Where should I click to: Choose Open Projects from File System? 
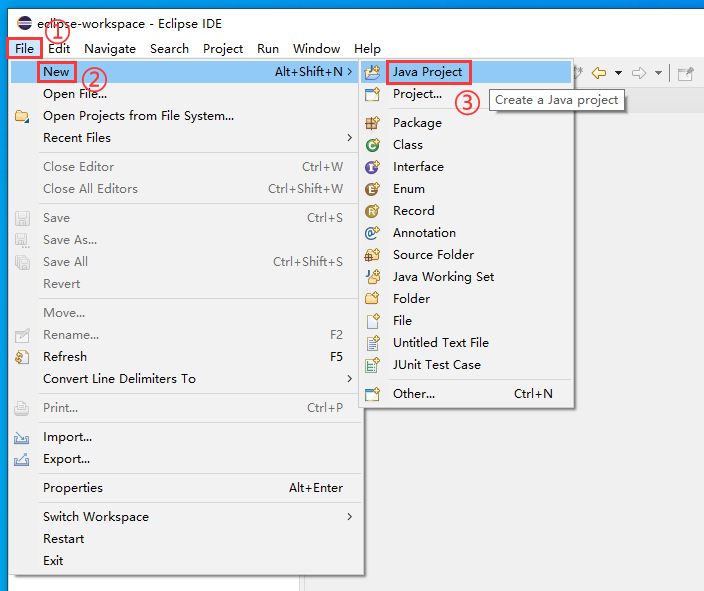tap(138, 116)
